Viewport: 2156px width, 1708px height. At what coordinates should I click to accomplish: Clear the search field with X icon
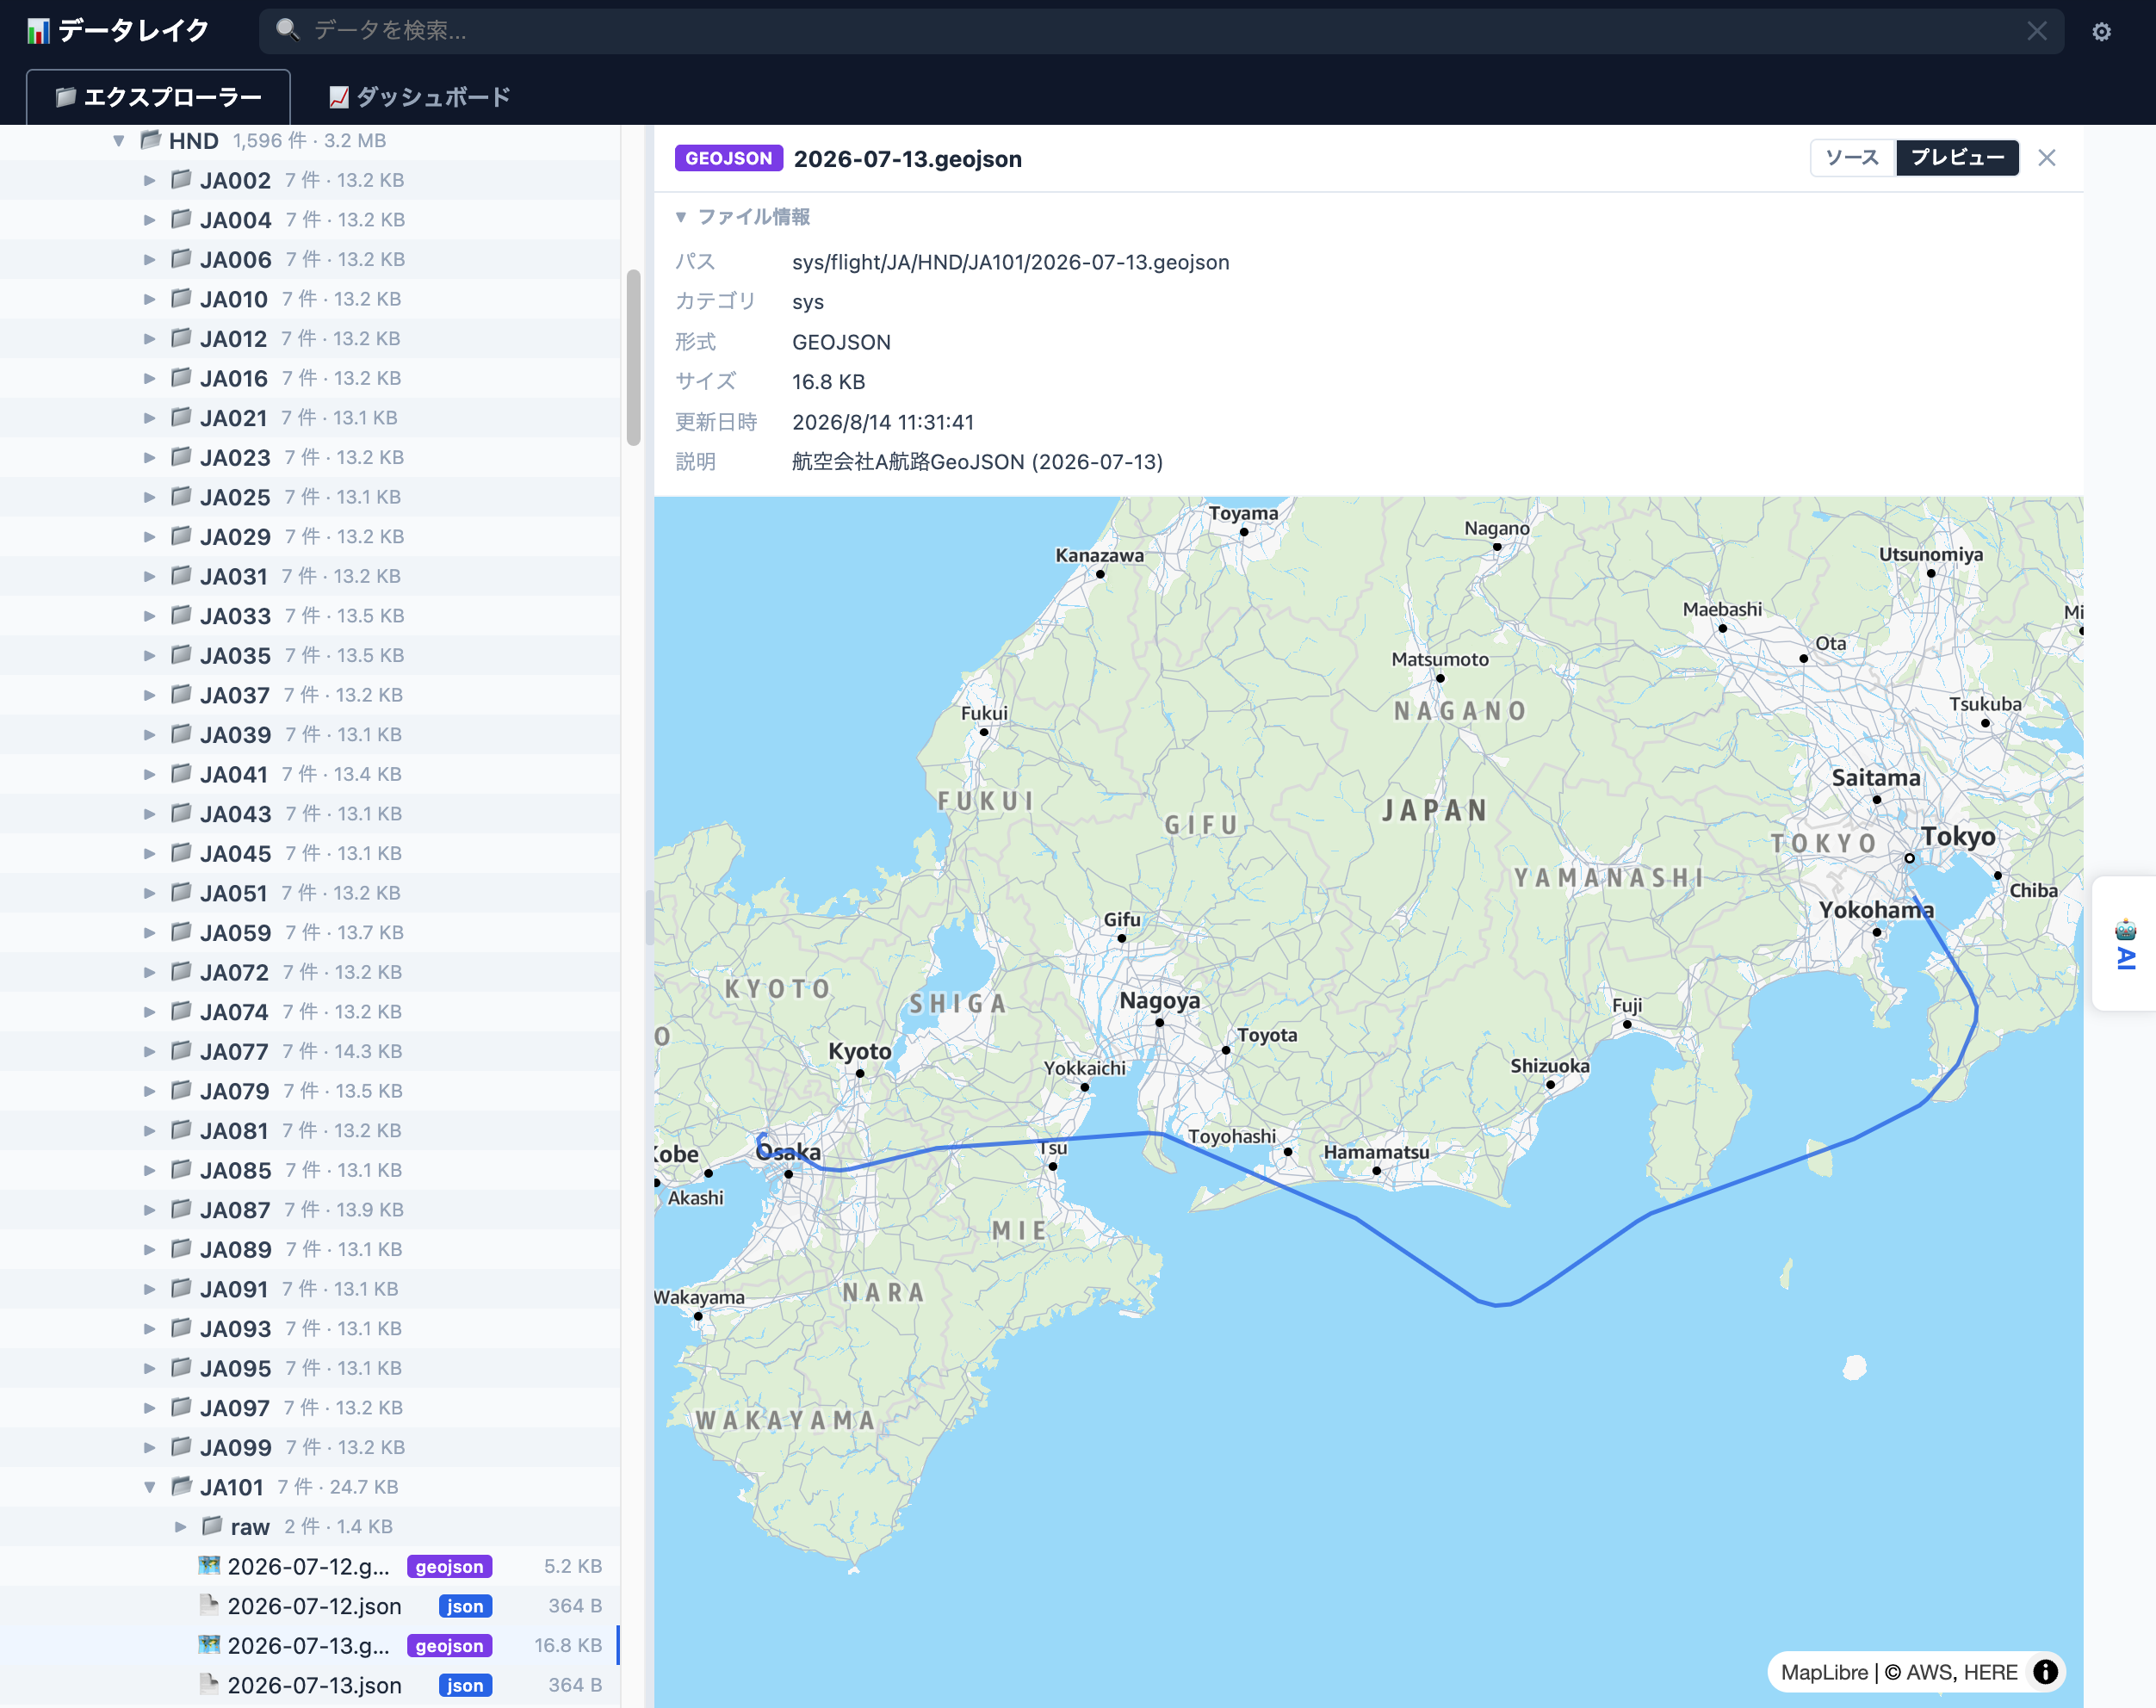coord(2036,31)
